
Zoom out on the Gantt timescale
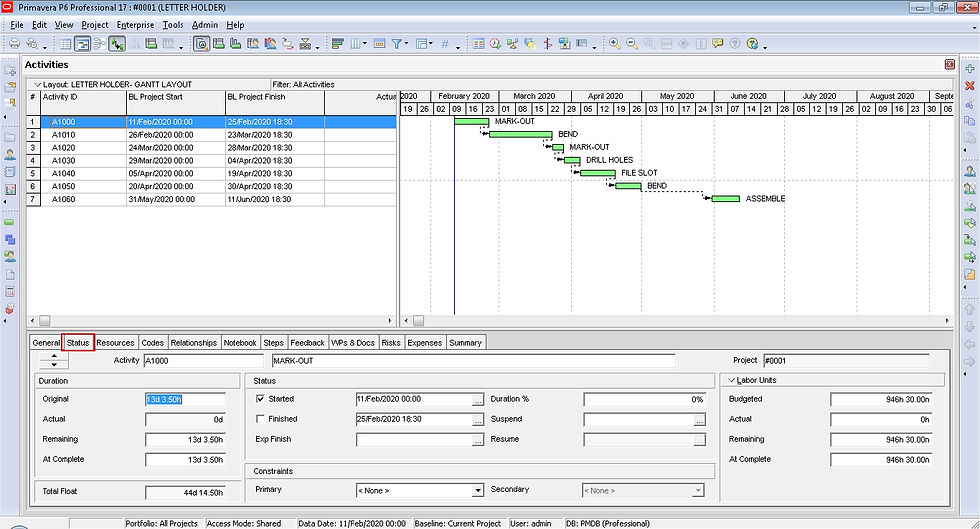pyautogui.click(x=632, y=44)
